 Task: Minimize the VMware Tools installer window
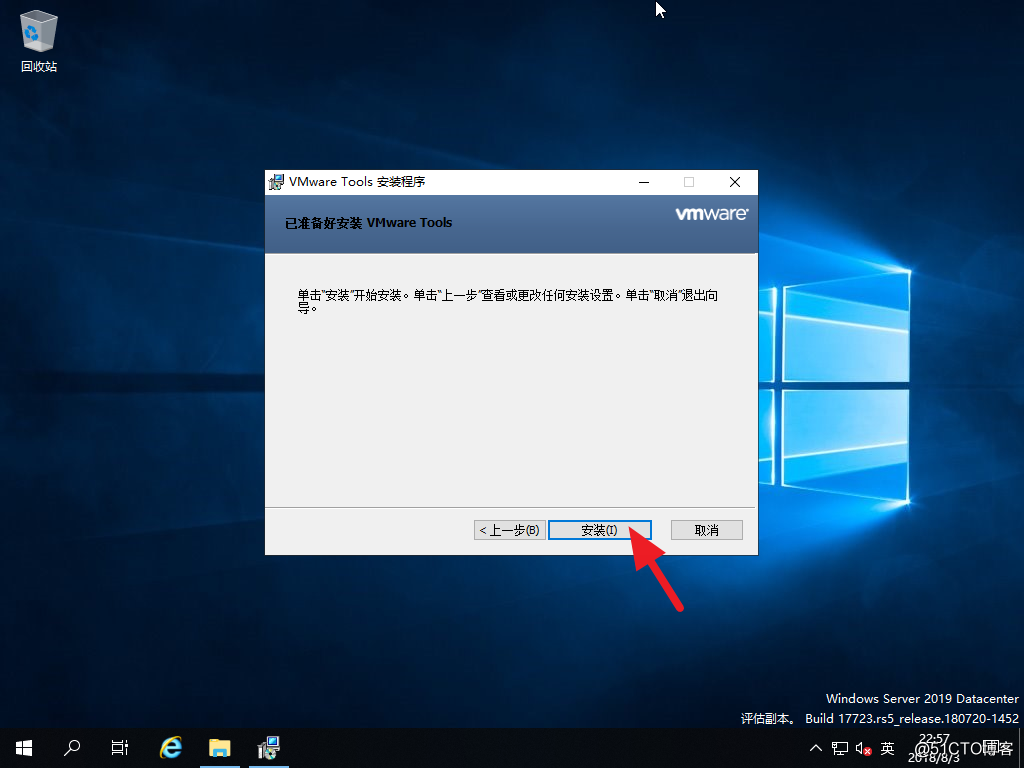[644, 182]
